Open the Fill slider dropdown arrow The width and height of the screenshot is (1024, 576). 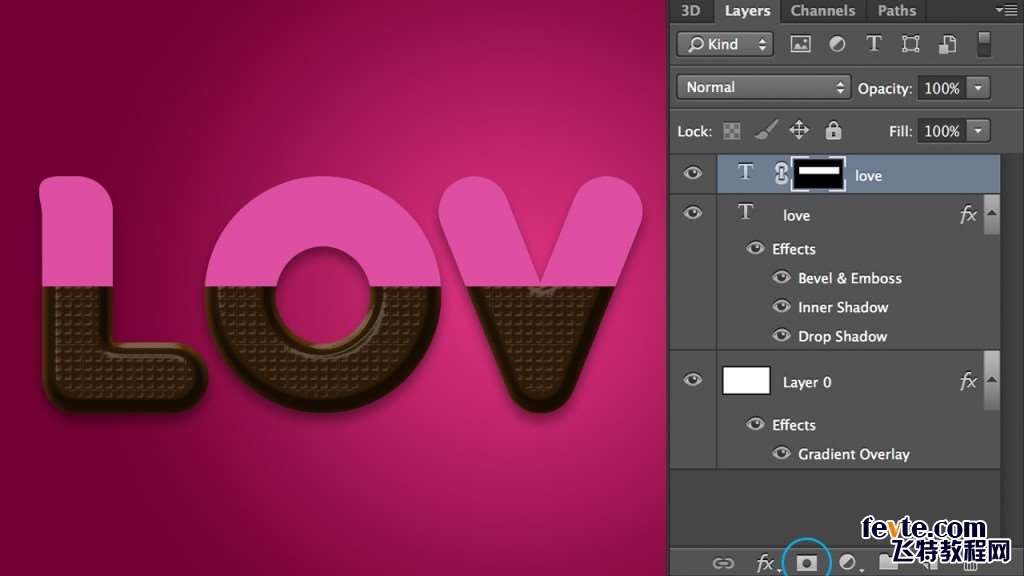[x=978, y=131]
